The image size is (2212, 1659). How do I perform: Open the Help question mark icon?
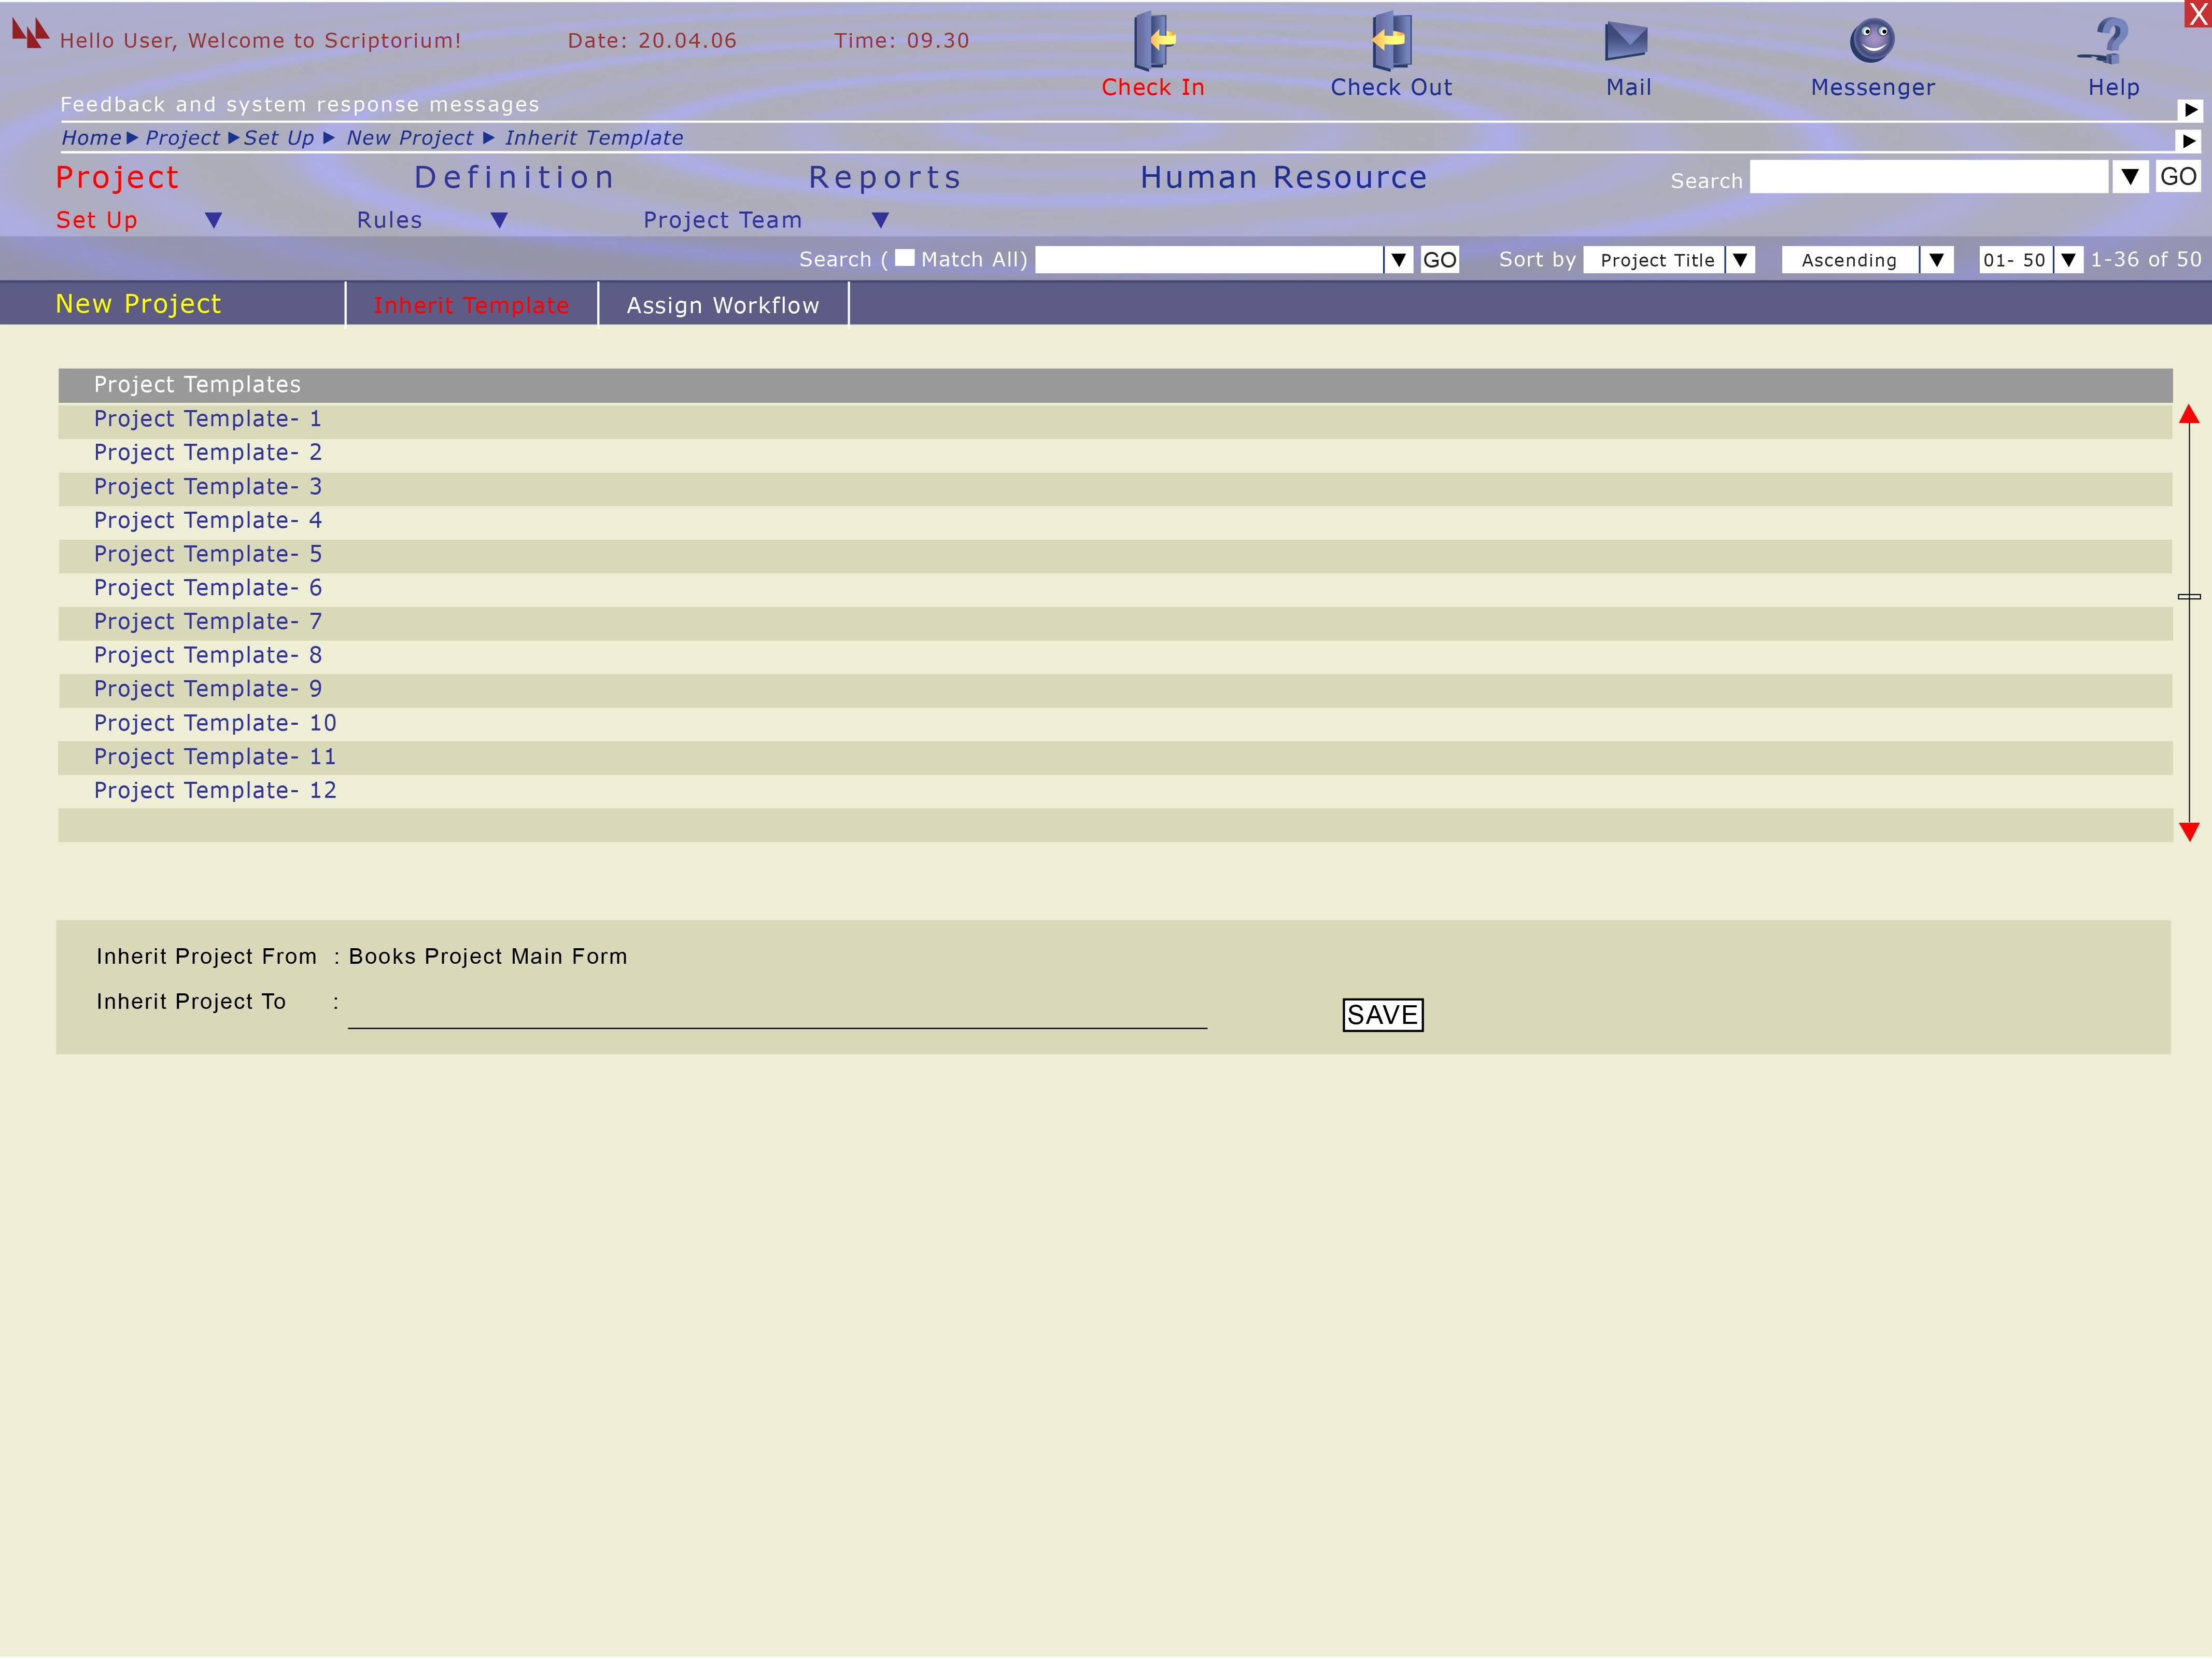[x=2110, y=41]
